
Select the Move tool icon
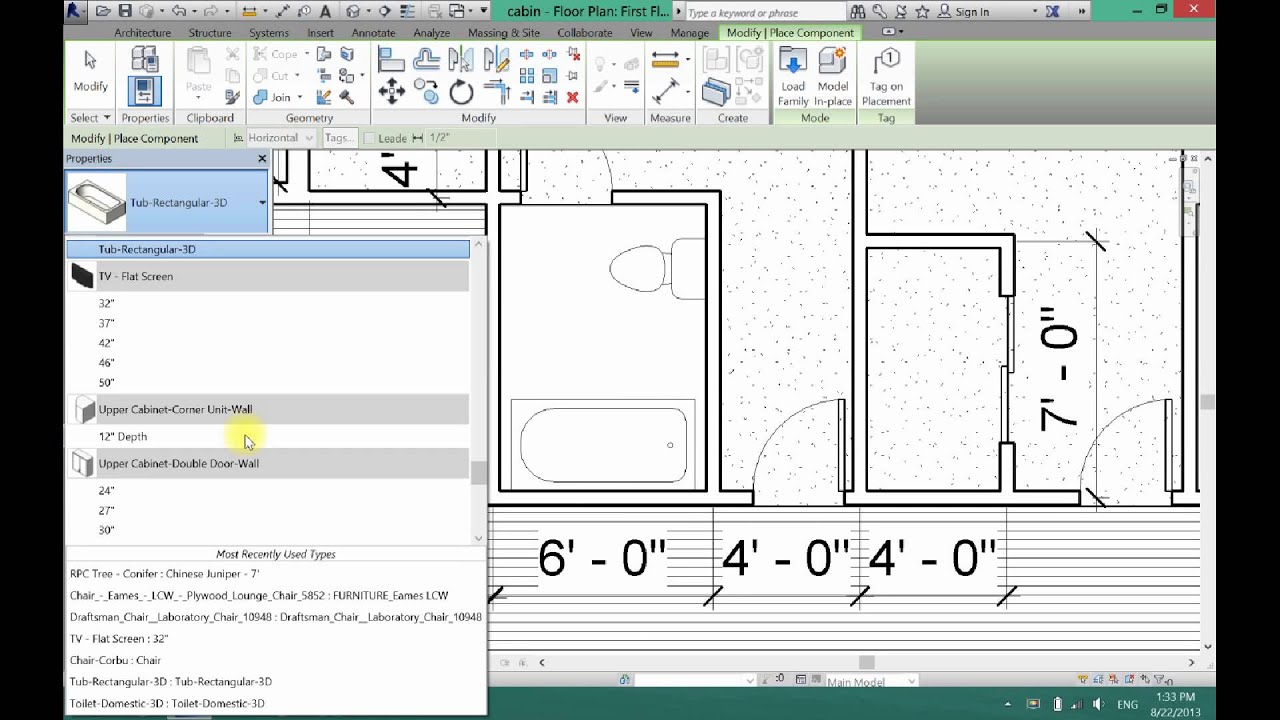[x=392, y=93]
